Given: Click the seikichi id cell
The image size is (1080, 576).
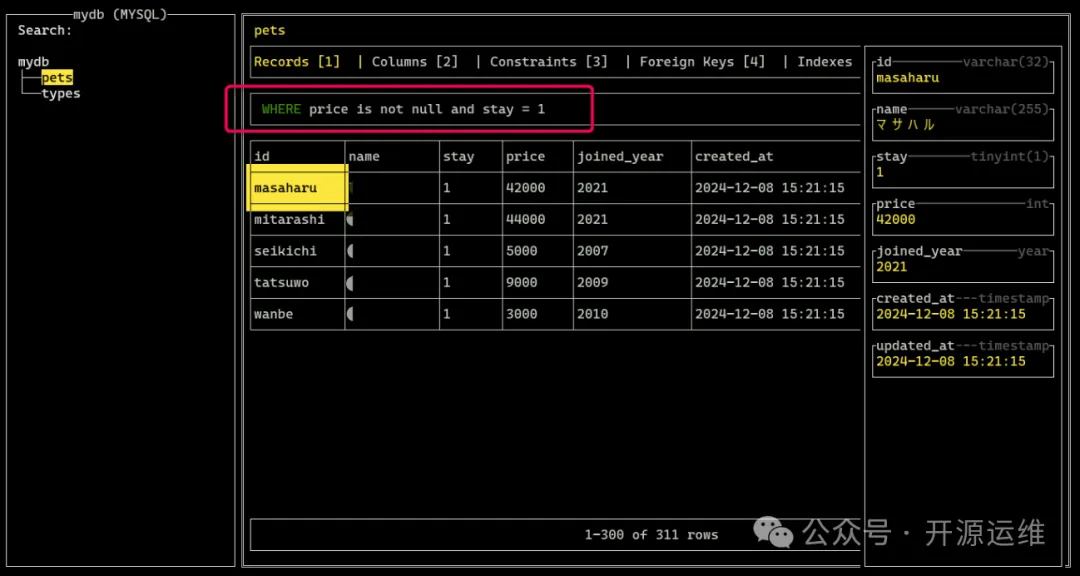Looking at the screenshot, I should pos(285,251).
